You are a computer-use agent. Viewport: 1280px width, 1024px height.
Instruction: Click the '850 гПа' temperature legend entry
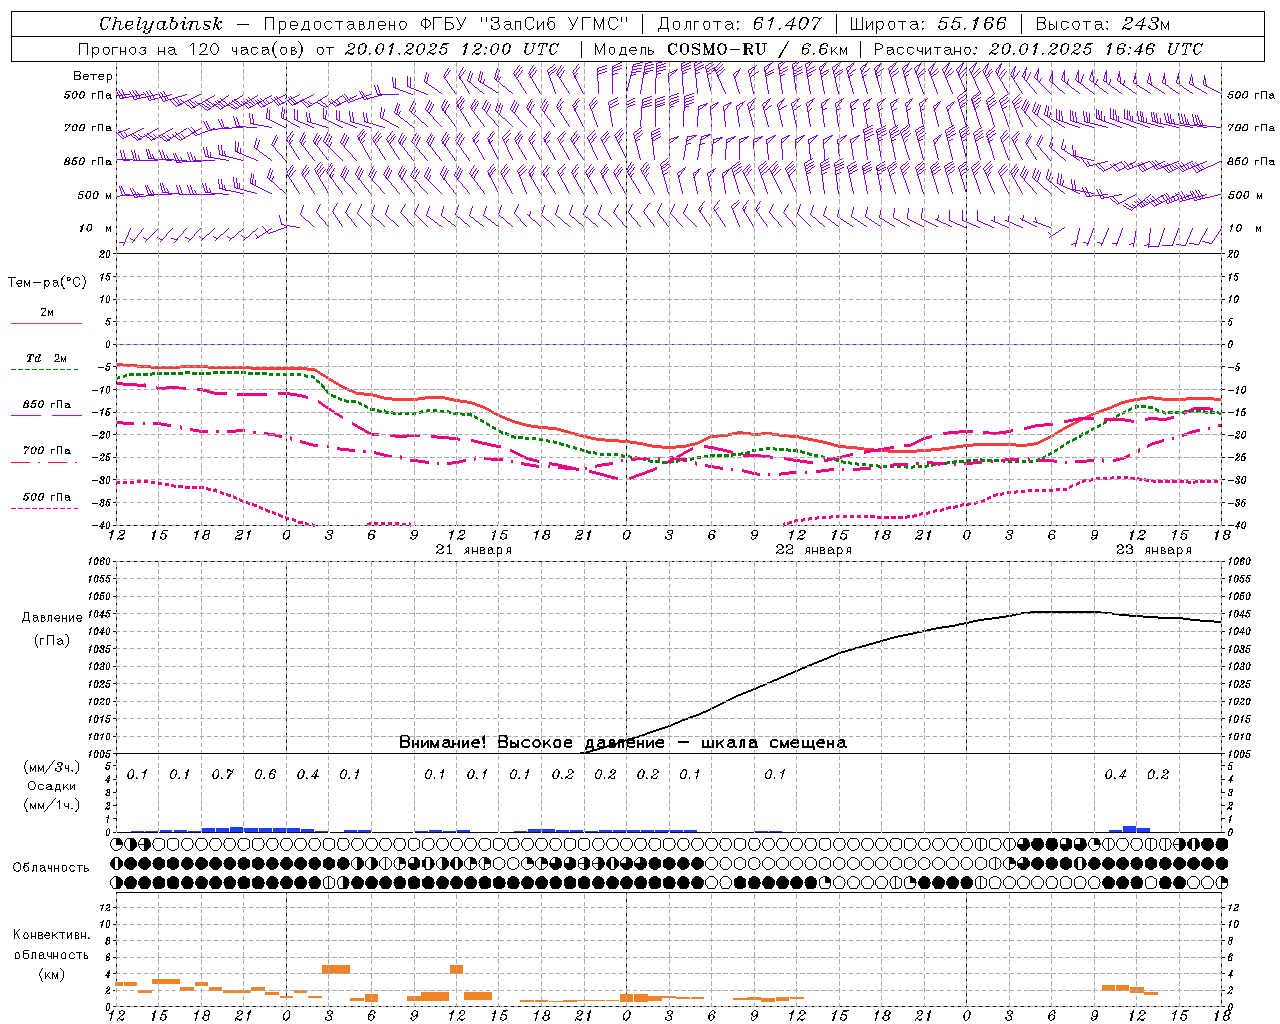coord(47,404)
